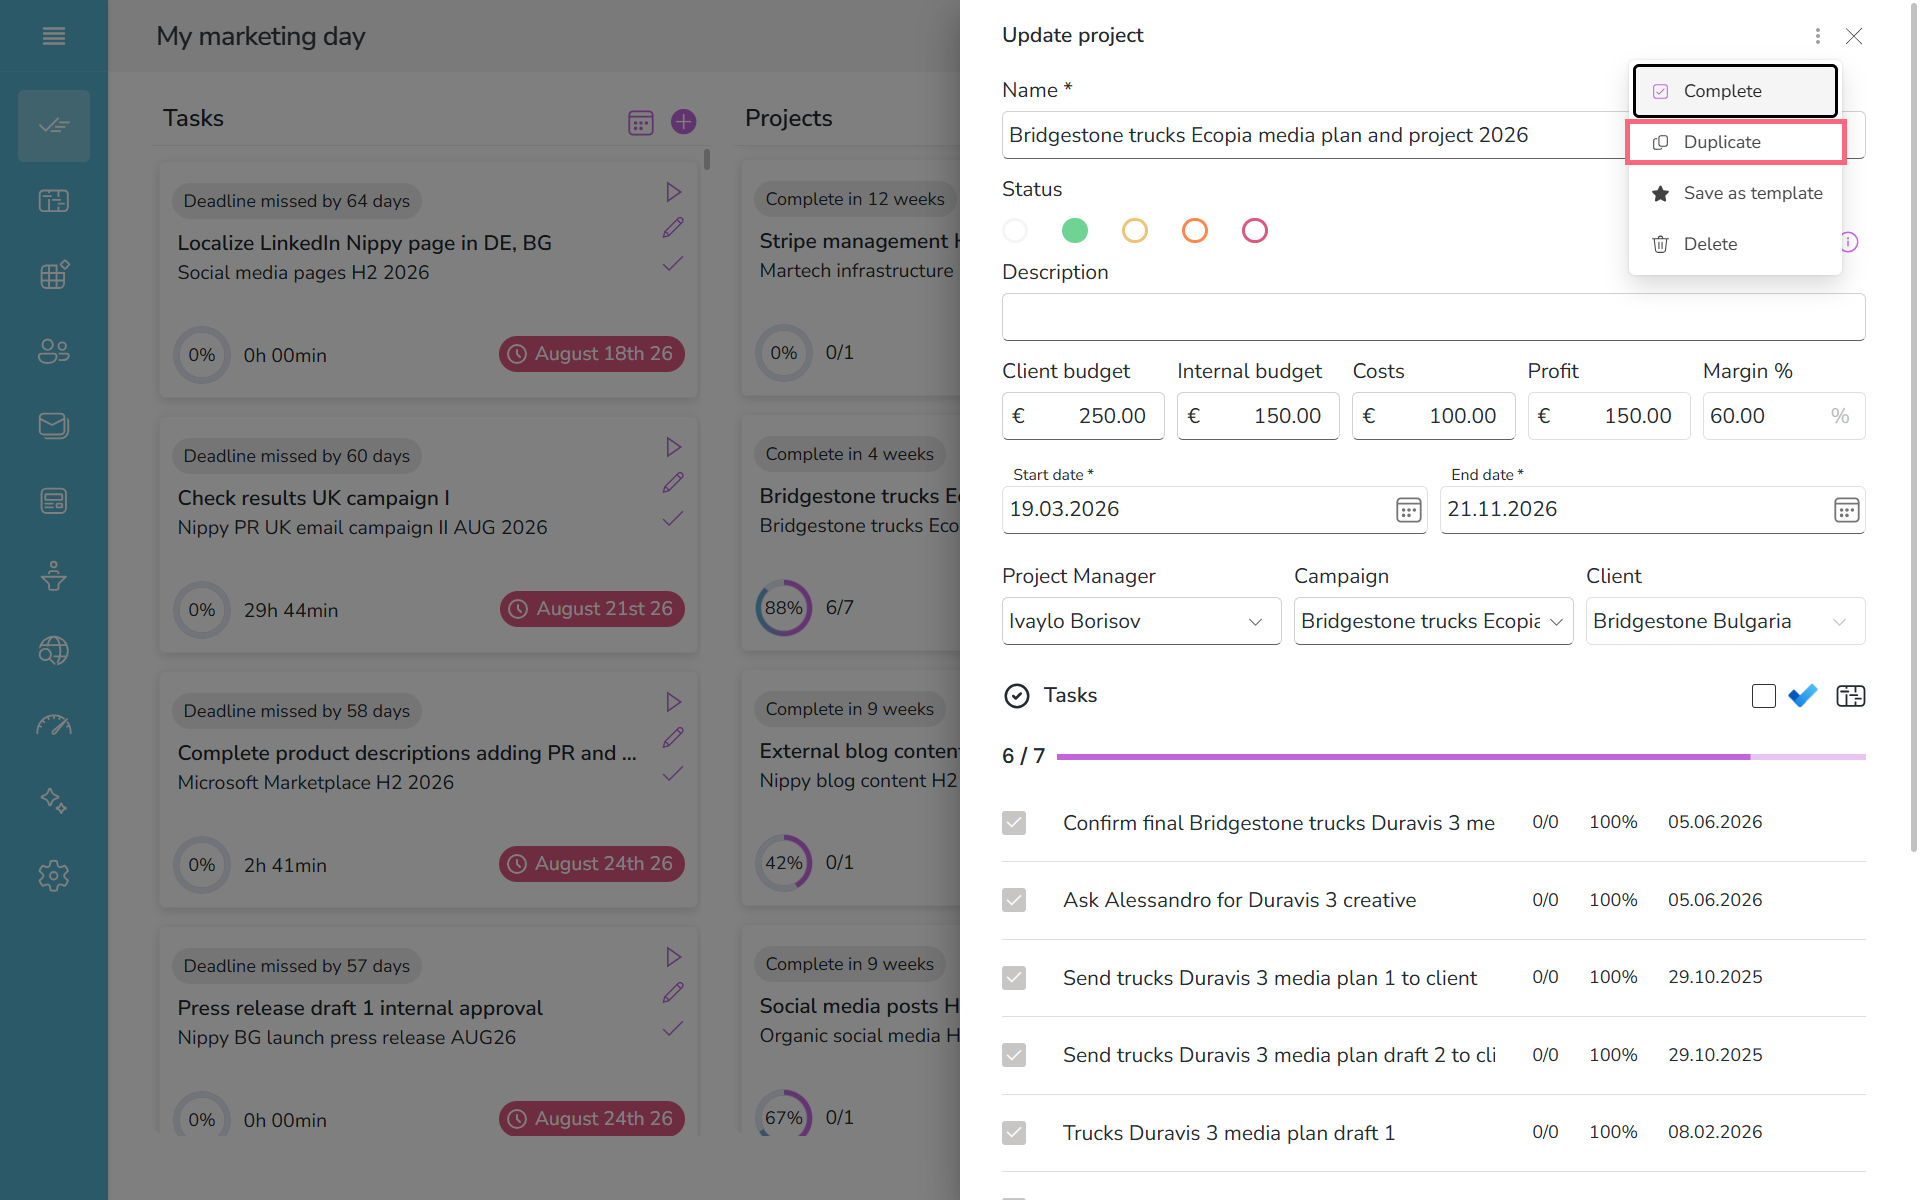Open Stripe management project card
The height and width of the screenshot is (1200, 1920).
pyautogui.click(x=851, y=280)
